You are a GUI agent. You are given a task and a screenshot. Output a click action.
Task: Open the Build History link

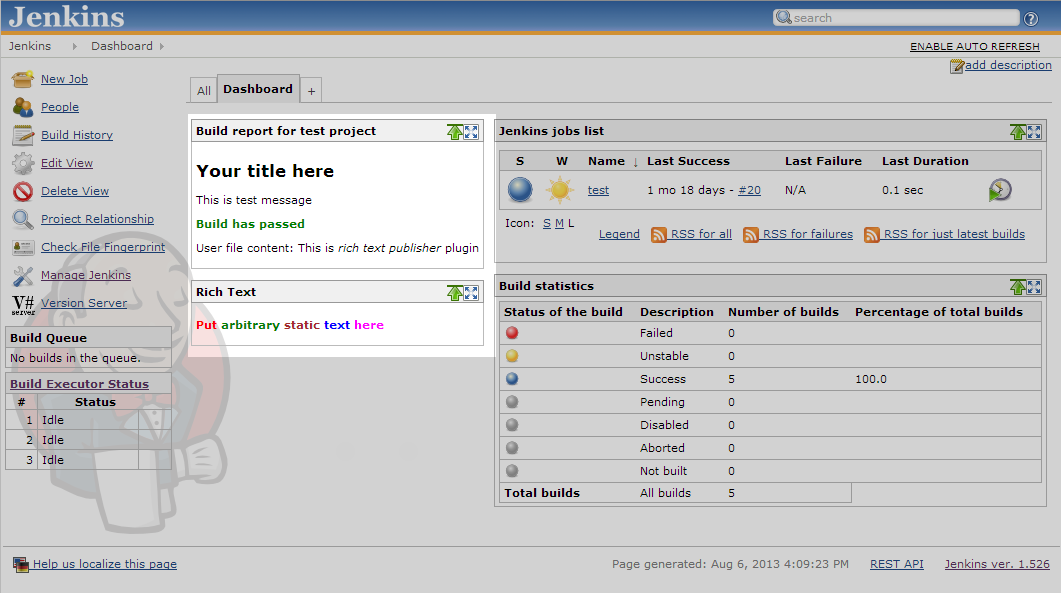click(76, 135)
